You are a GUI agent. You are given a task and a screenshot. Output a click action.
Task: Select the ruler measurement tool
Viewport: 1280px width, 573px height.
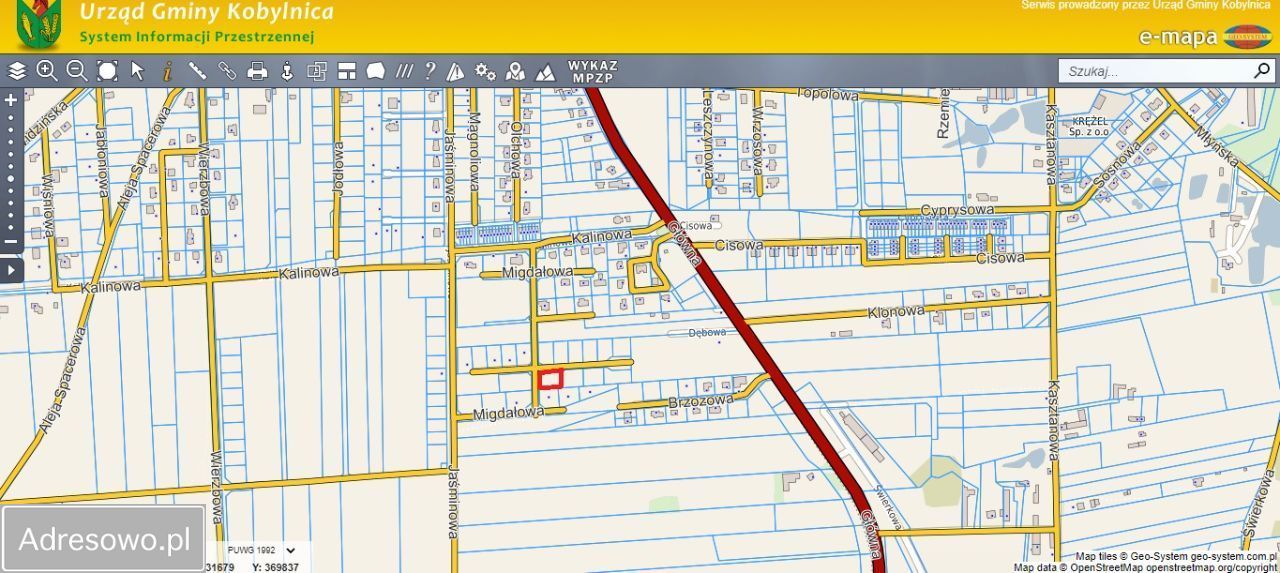[197, 71]
